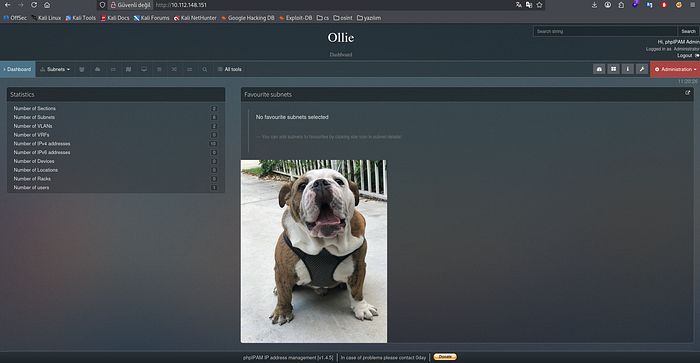Click the red round extension icon
Screen dimensions: 700x363
(x=664, y=5)
